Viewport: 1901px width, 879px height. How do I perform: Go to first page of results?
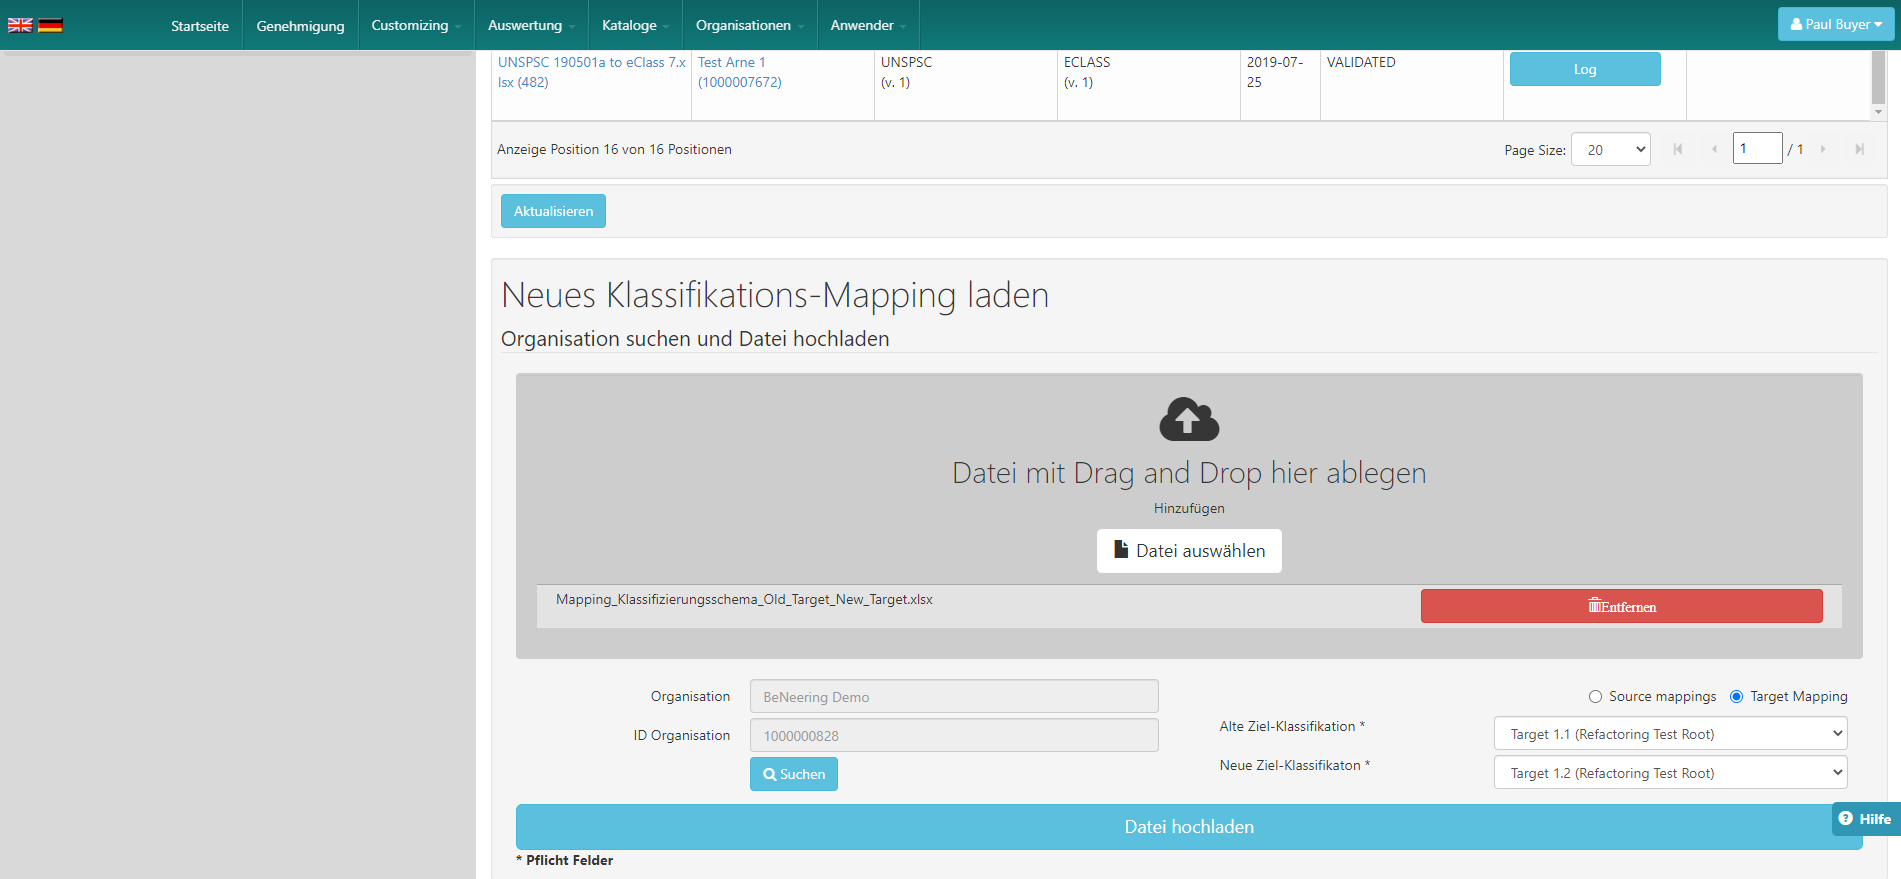click(x=1677, y=149)
